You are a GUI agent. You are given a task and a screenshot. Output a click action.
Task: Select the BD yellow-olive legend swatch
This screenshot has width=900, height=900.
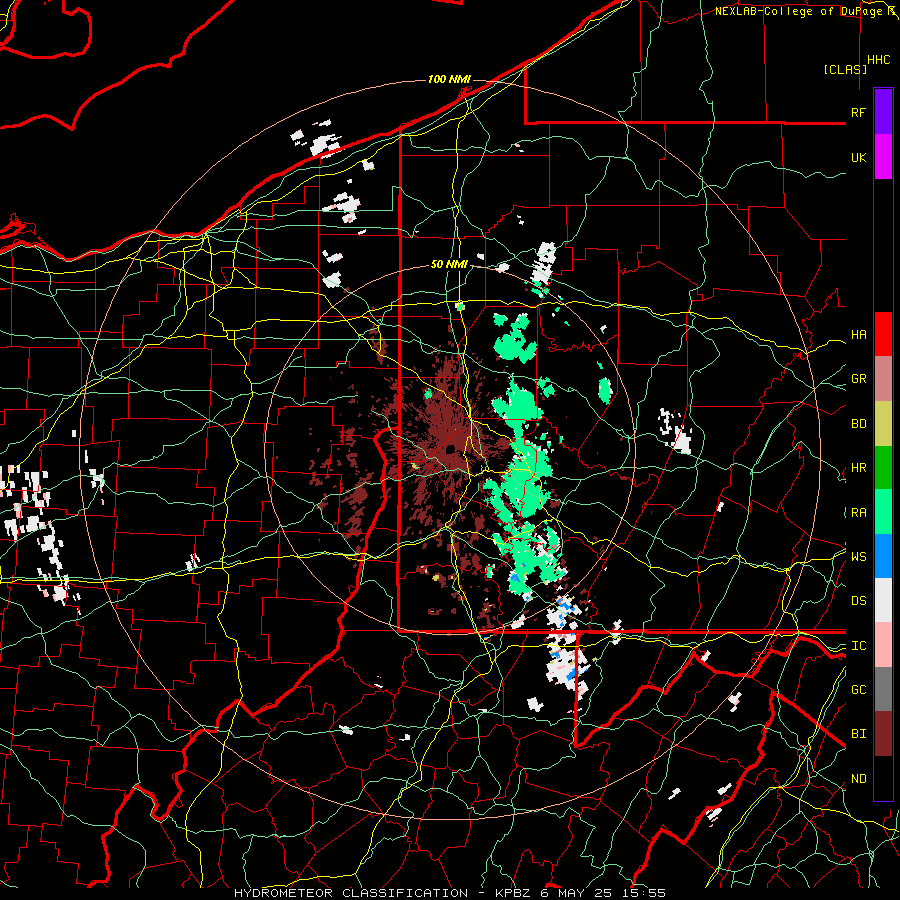(883, 423)
